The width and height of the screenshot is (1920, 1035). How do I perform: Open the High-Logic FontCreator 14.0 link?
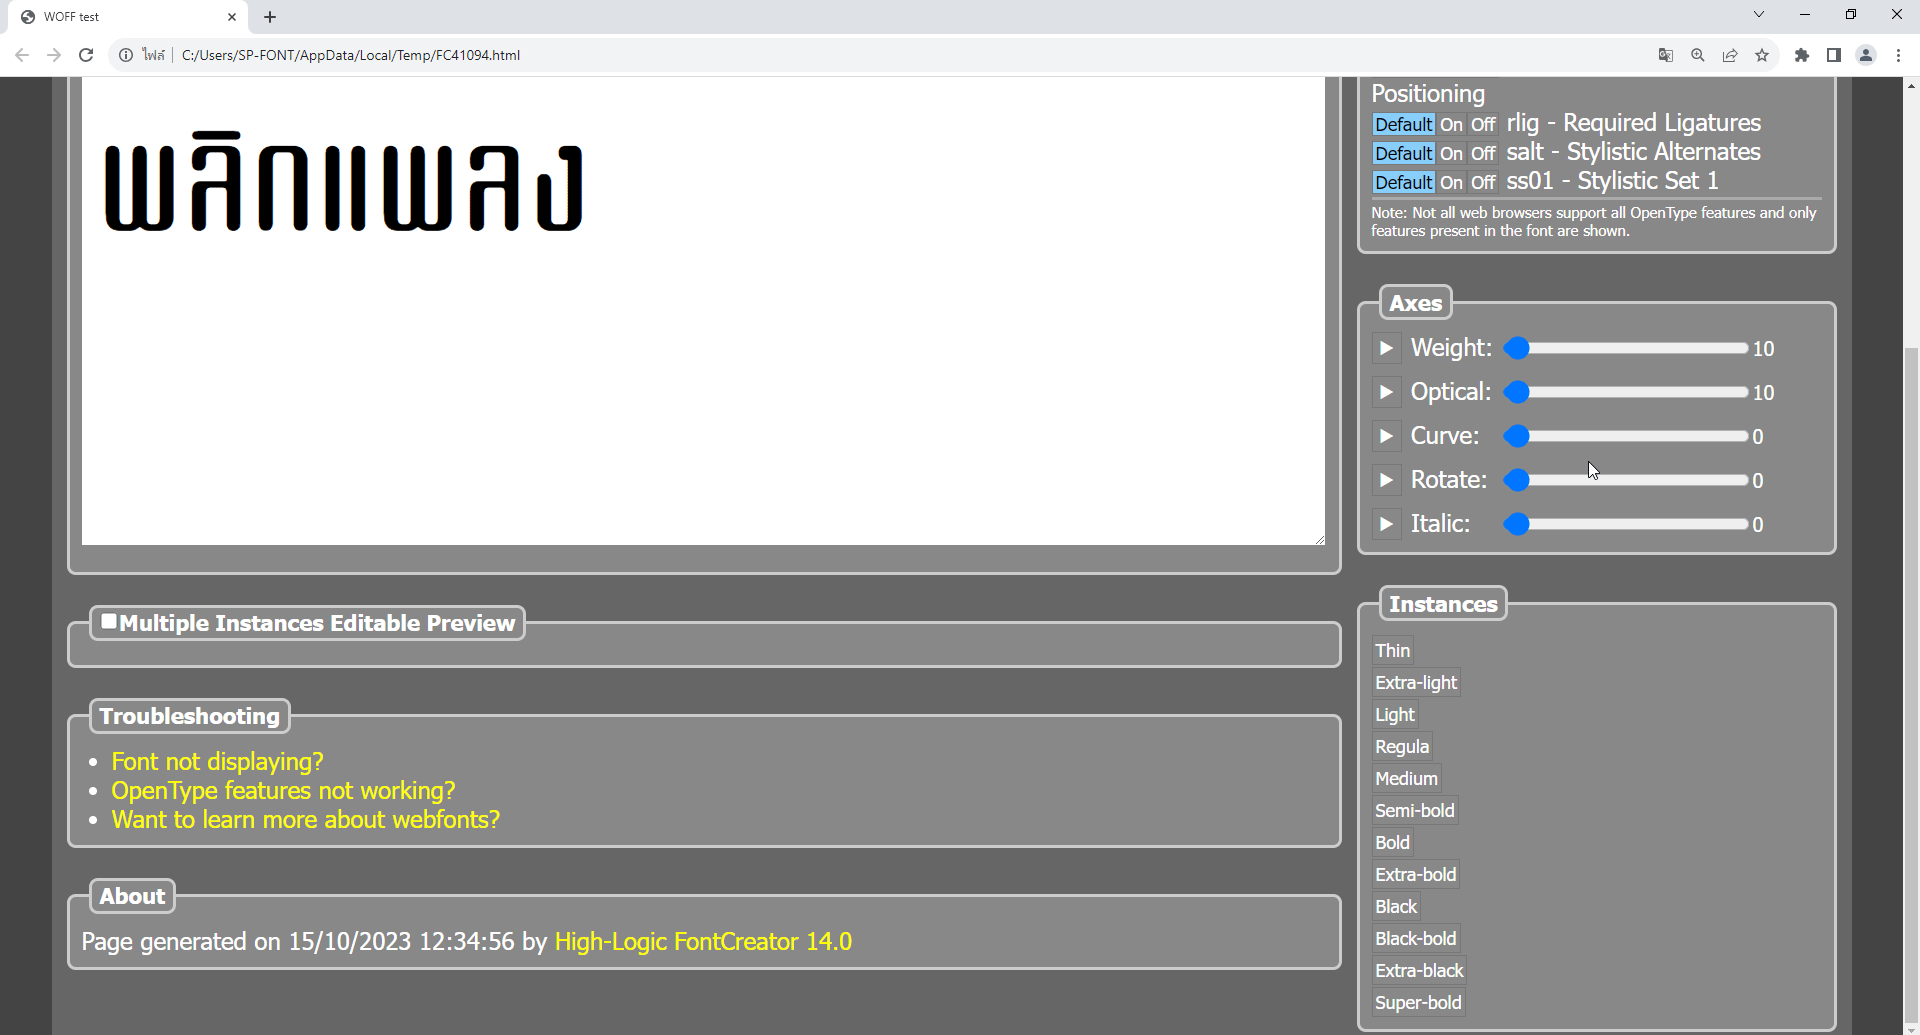pos(703,941)
